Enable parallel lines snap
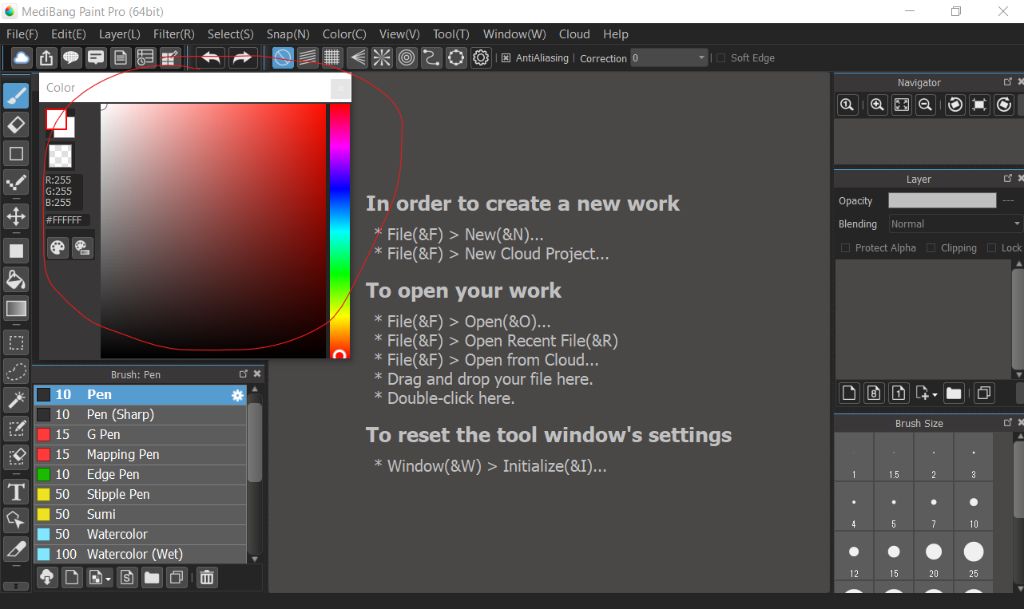 308,57
